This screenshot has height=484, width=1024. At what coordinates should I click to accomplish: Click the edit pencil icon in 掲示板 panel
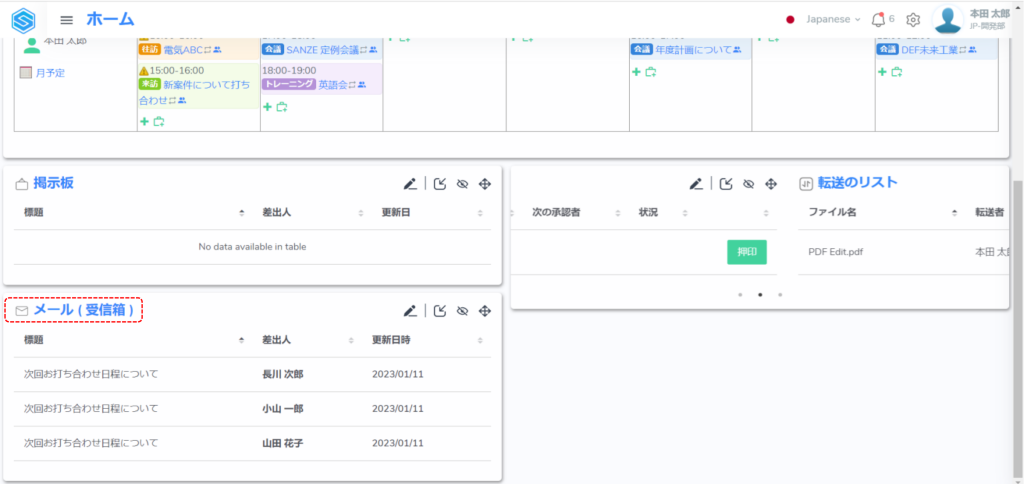coord(409,183)
